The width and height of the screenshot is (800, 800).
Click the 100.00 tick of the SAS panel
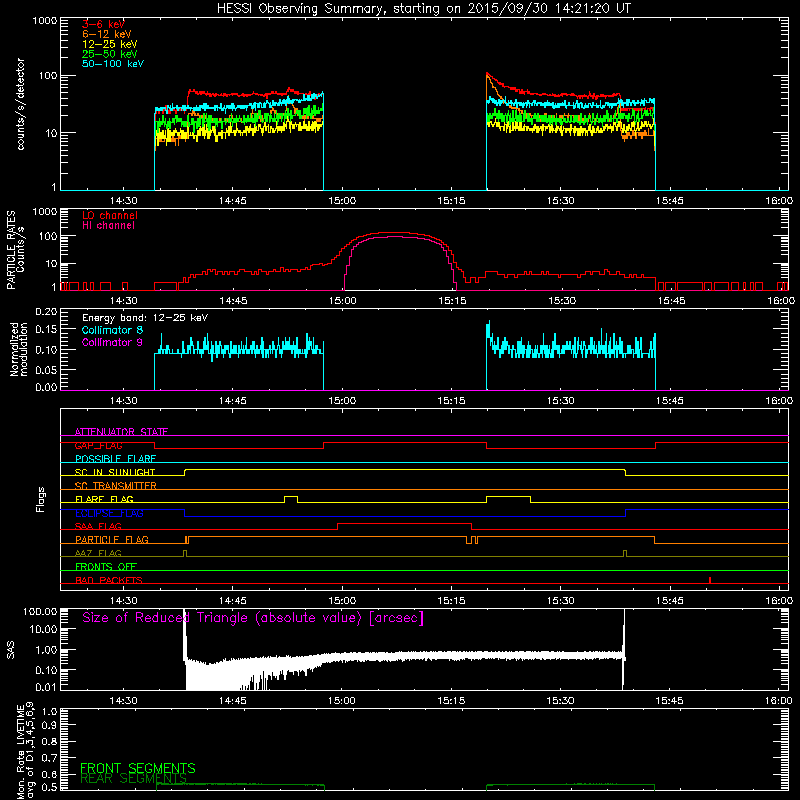(x=40, y=611)
